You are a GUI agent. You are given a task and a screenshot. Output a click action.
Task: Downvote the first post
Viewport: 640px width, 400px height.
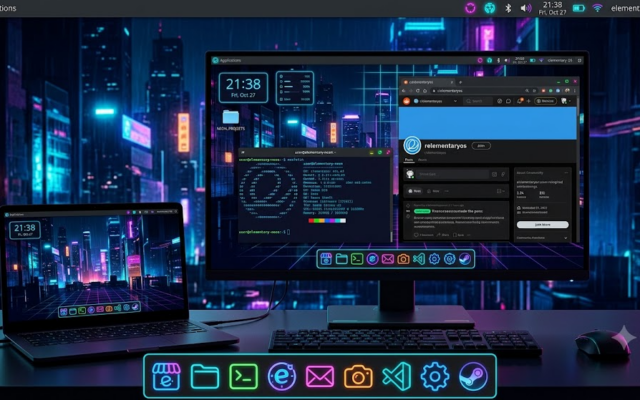[x=408, y=216]
